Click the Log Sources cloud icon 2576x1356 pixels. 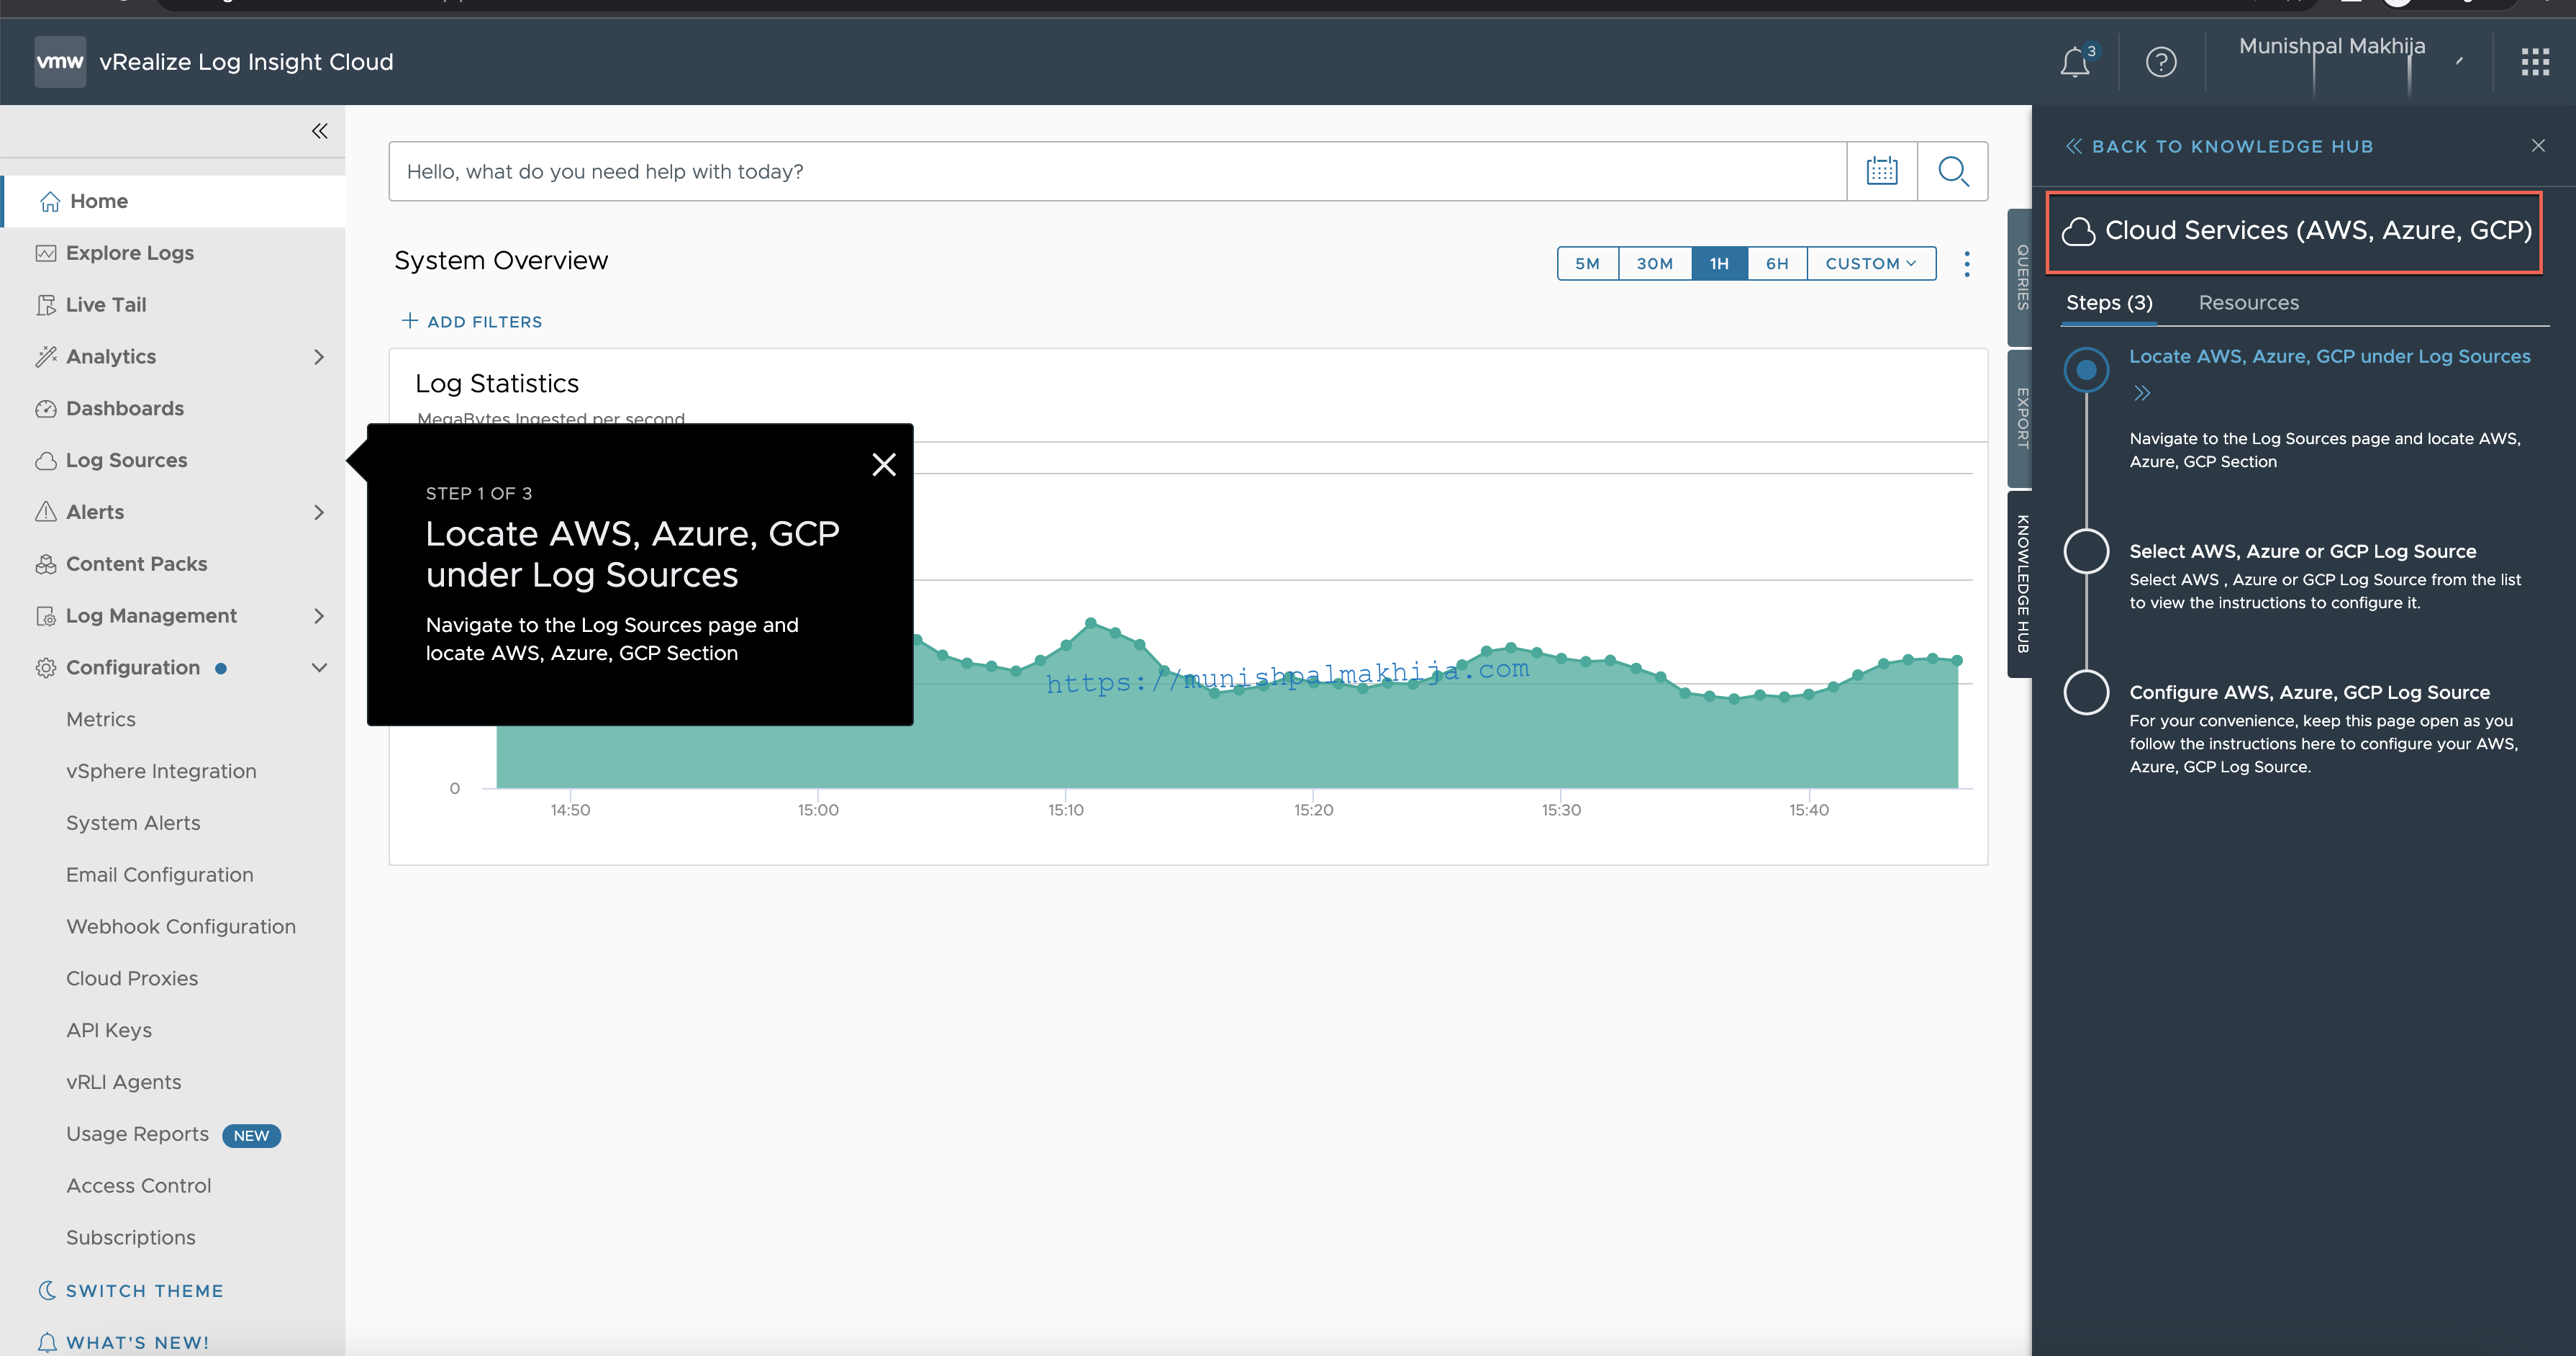pos(46,461)
